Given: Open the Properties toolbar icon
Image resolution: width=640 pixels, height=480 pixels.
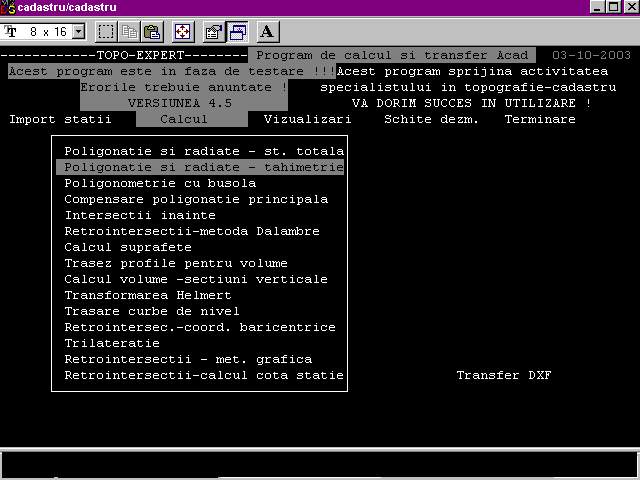Looking at the screenshot, I should (x=214, y=32).
